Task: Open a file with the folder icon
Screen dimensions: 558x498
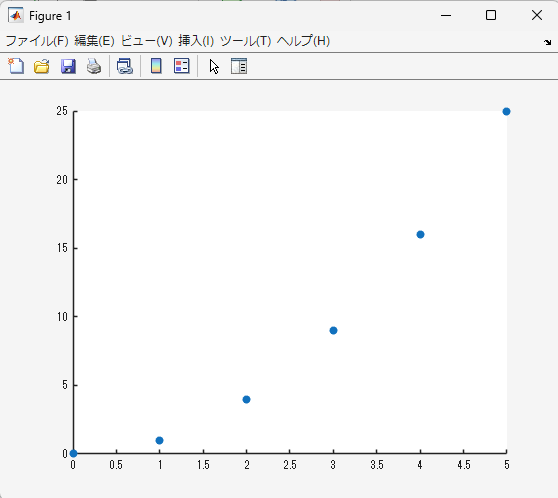Action: point(42,66)
